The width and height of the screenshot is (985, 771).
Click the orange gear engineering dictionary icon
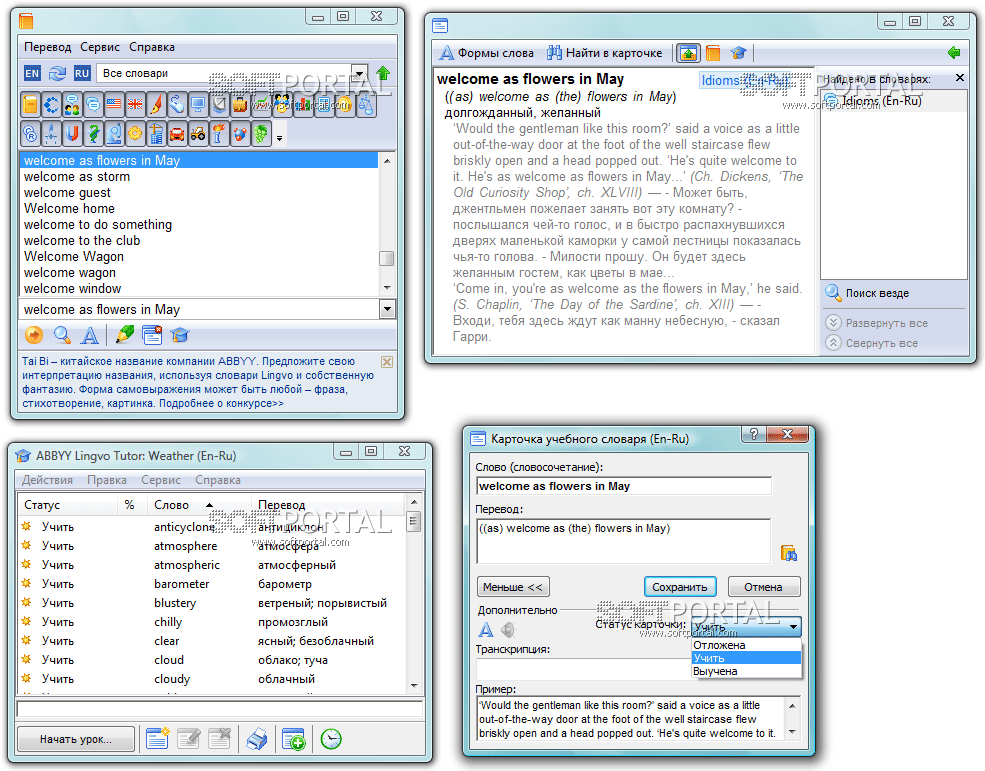click(x=135, y=133)
